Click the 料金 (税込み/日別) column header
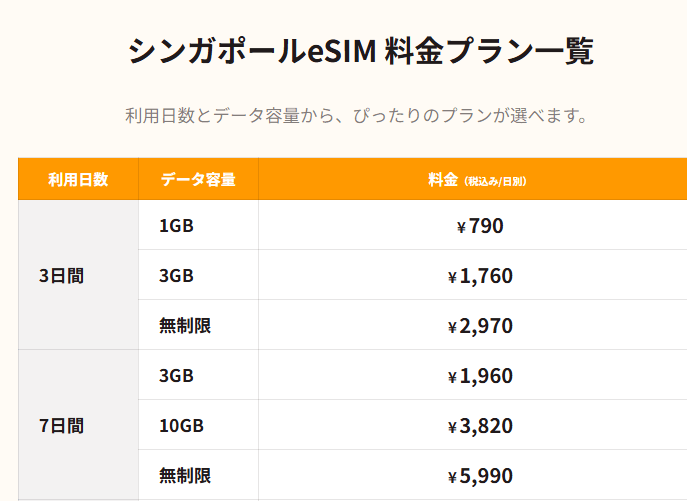The width and height of the screenshot is (687, 501). pyautogui.click(x=477, y=179)
